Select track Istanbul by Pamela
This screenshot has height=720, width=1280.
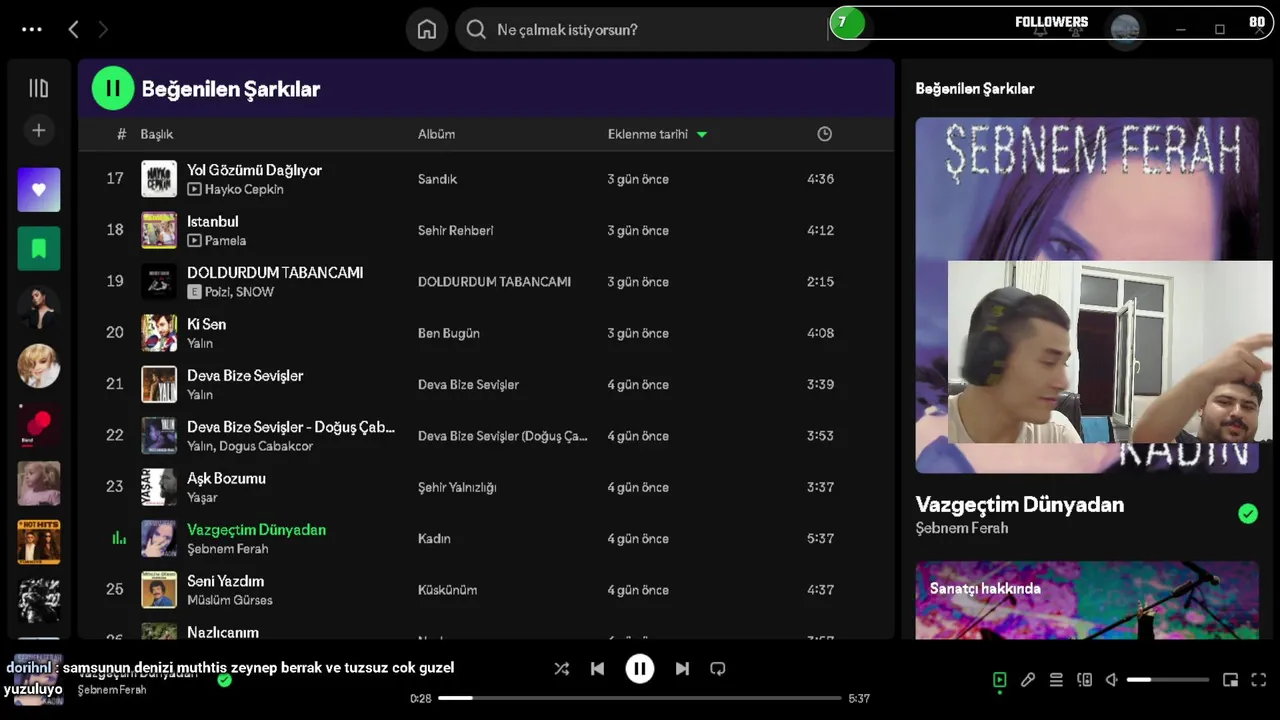(x=213, y=221)
